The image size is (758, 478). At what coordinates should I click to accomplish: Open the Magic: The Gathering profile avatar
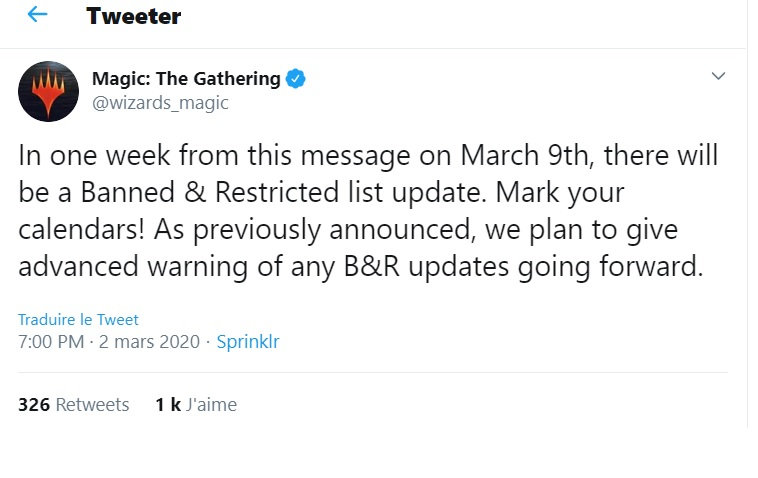48,91
